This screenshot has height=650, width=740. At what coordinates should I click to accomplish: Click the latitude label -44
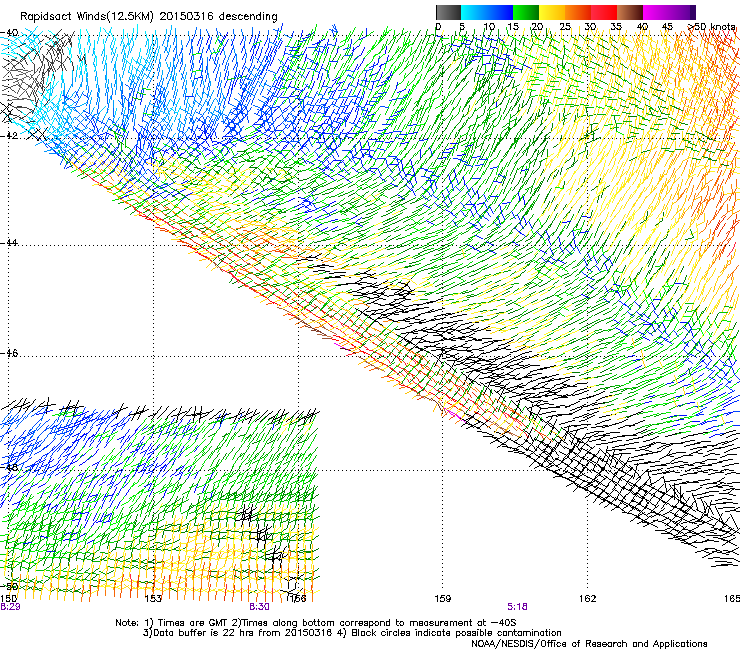9,243
